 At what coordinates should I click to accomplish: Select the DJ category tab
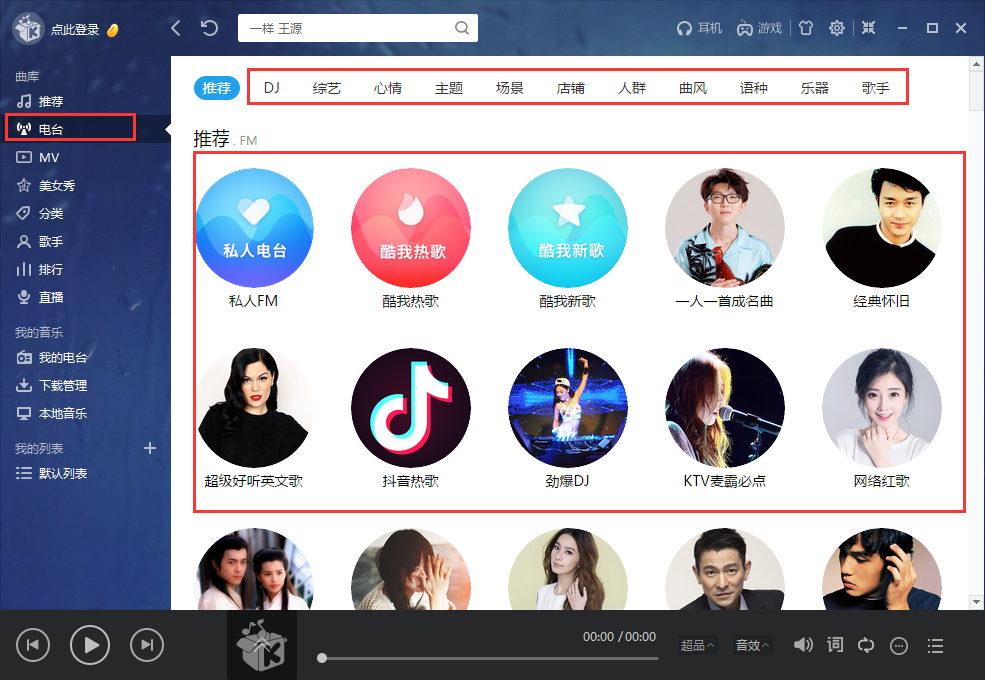coord(270,87)
